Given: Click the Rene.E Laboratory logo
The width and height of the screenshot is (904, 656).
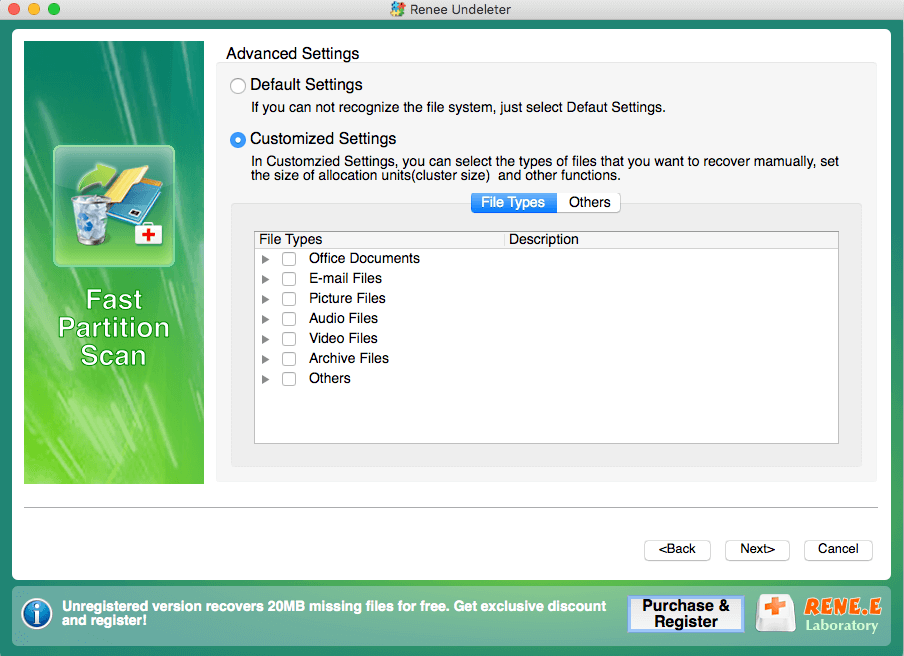Looking at the screenshot, I should point(842,614).
